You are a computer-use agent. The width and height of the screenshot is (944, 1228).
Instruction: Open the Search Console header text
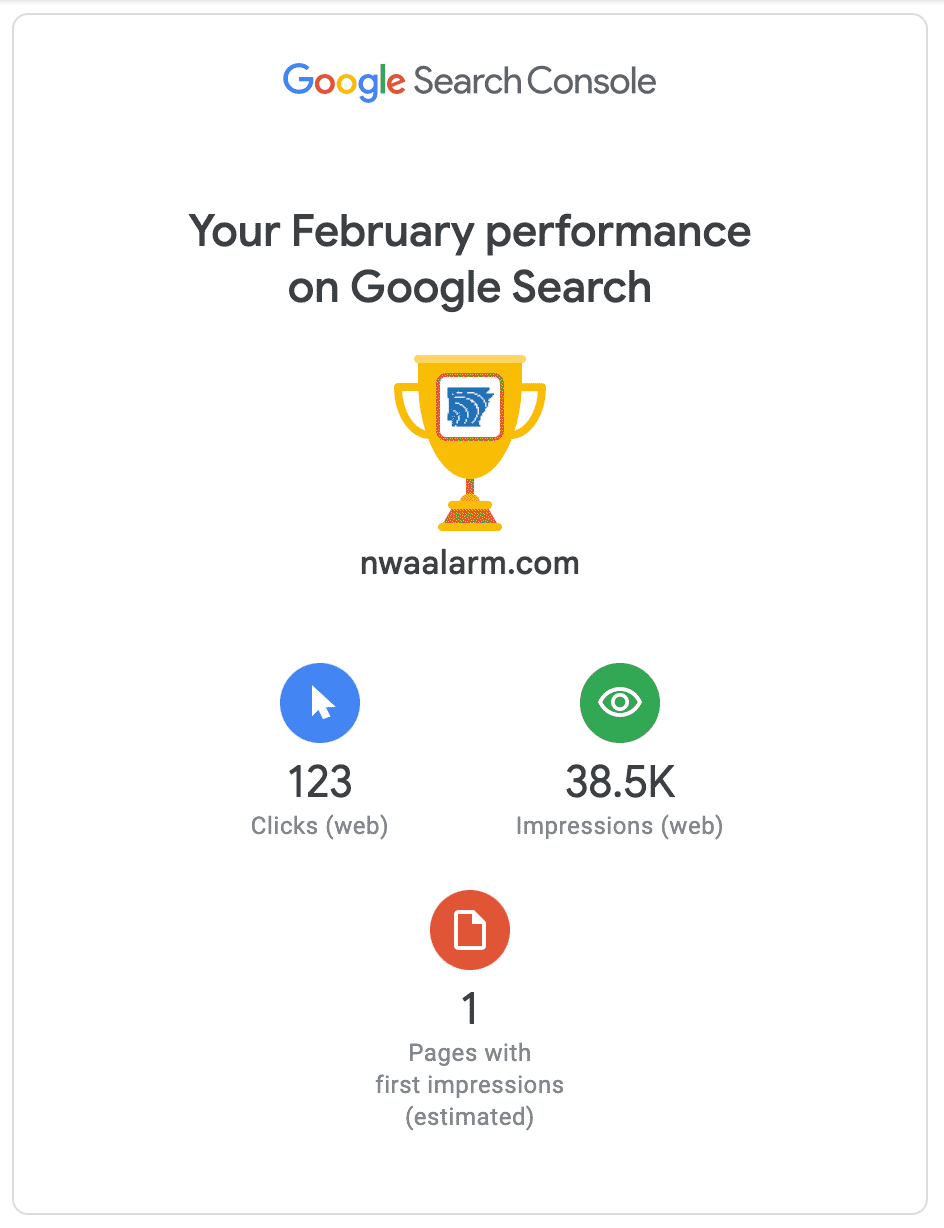535,81
